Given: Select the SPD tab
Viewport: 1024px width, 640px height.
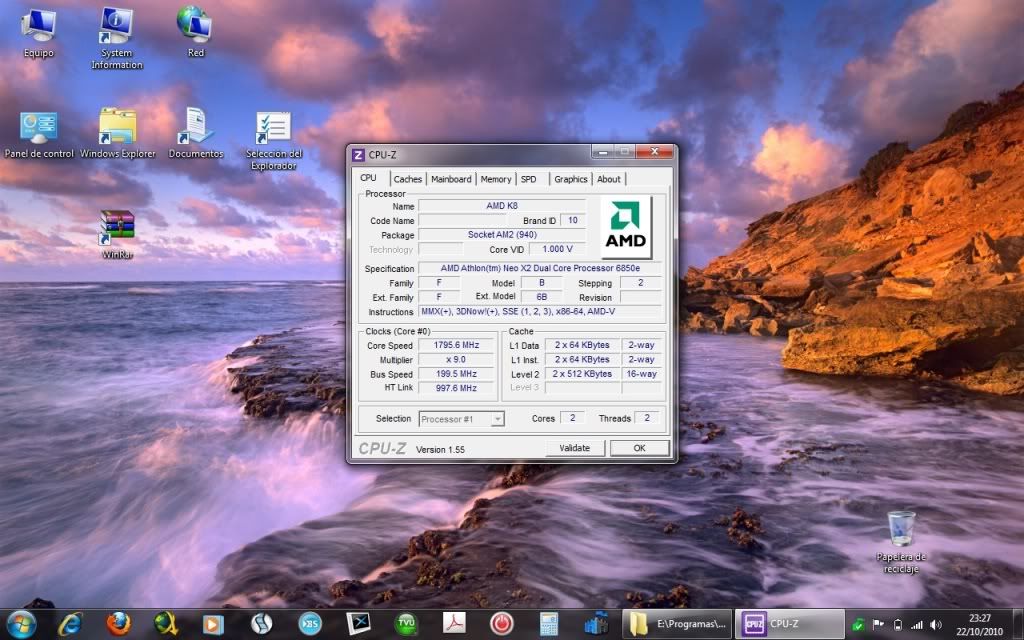Looking at the screenshot, I should click(528, 179).
